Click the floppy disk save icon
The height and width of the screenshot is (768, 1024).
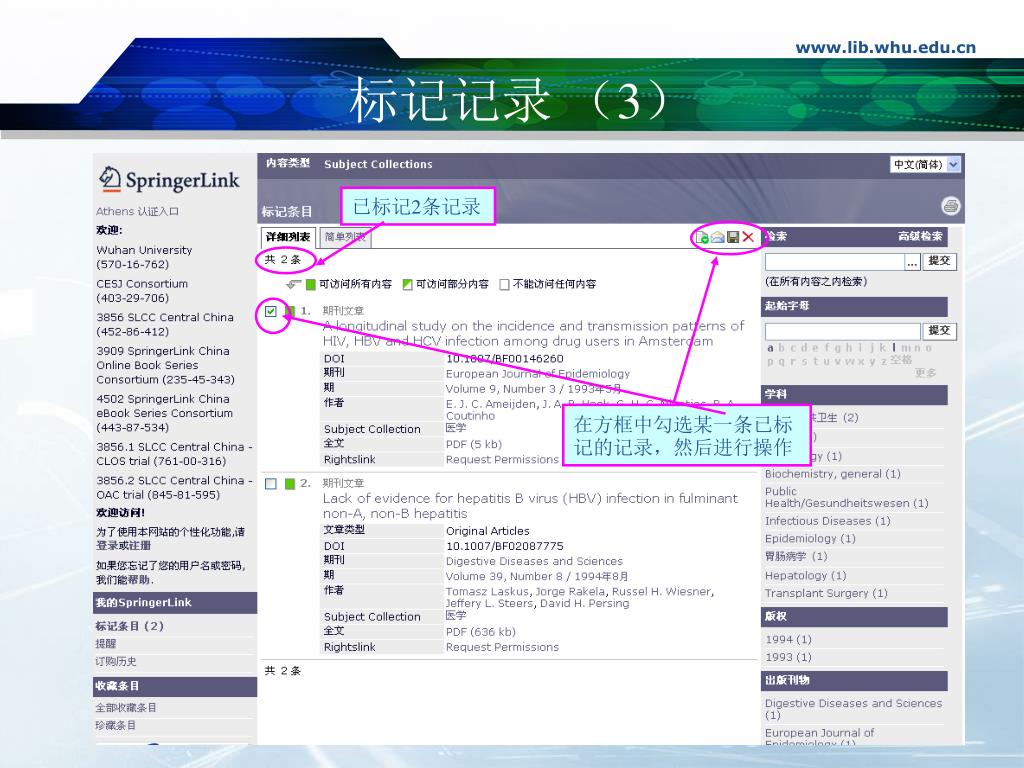(x=733, y=237)
